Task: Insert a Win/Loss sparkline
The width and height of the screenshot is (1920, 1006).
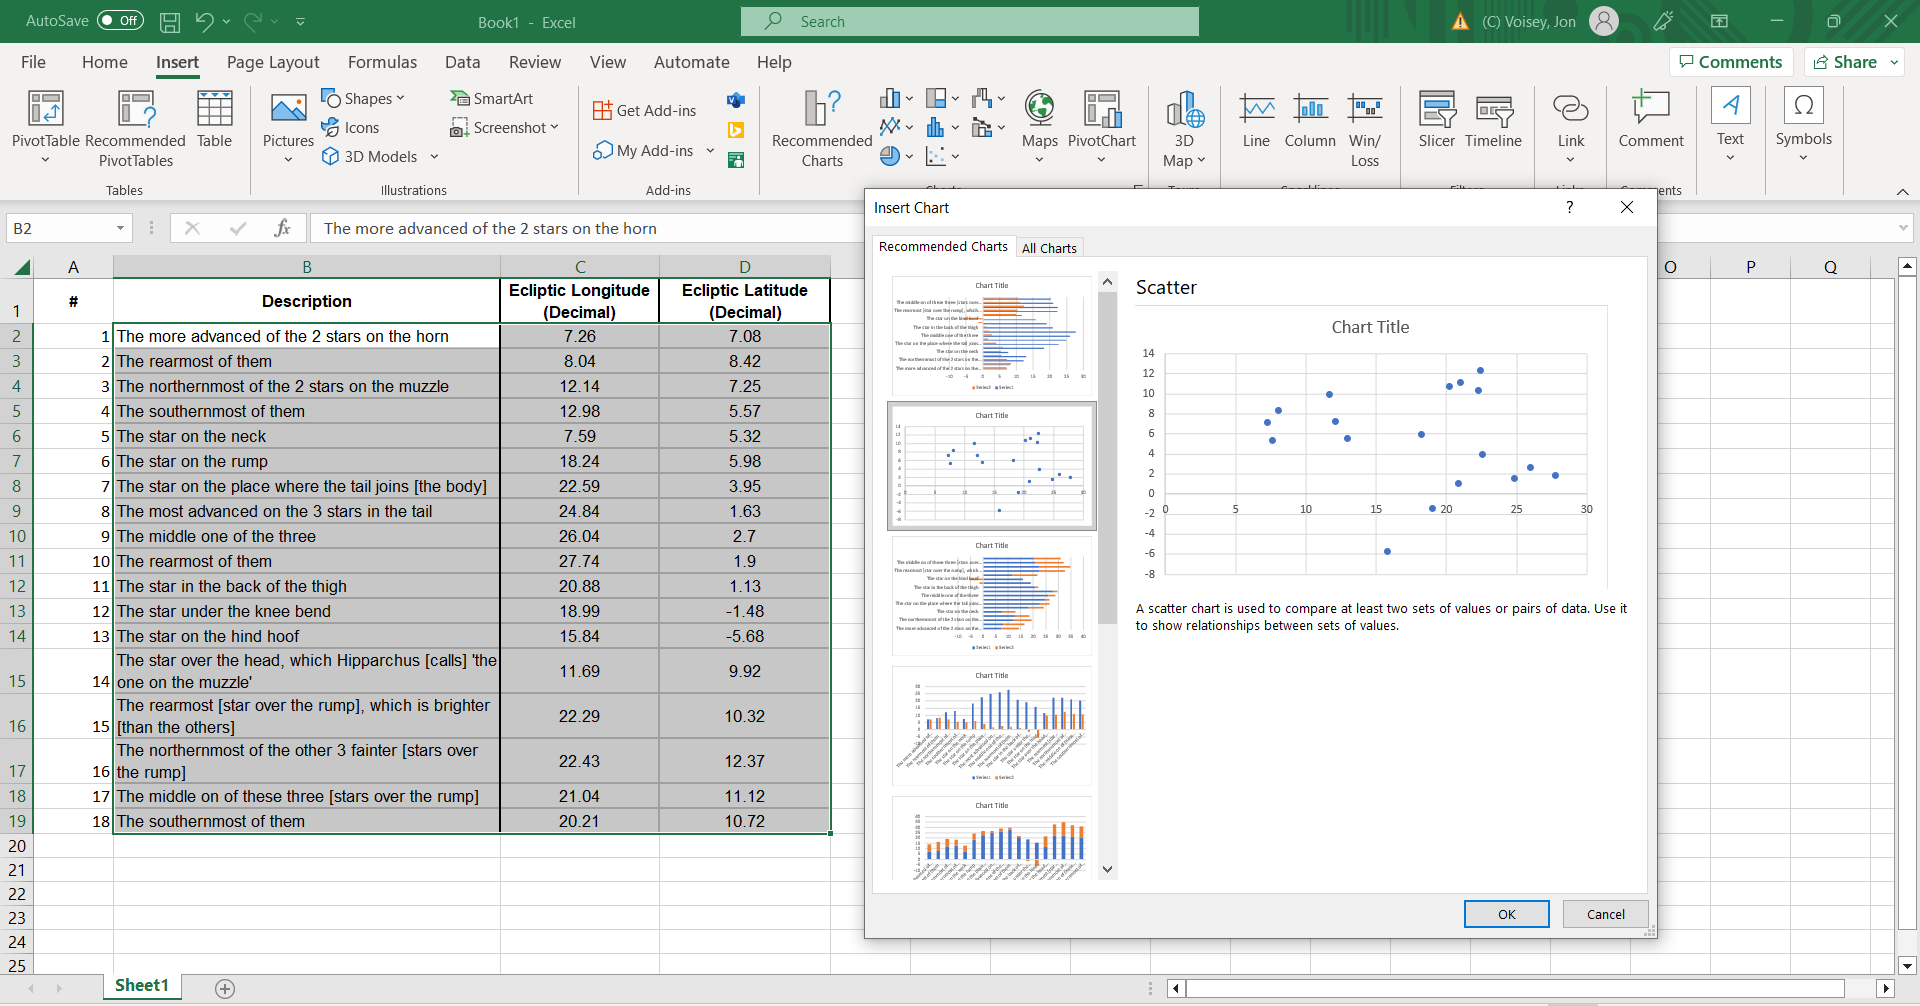Action: [1365, 128]
